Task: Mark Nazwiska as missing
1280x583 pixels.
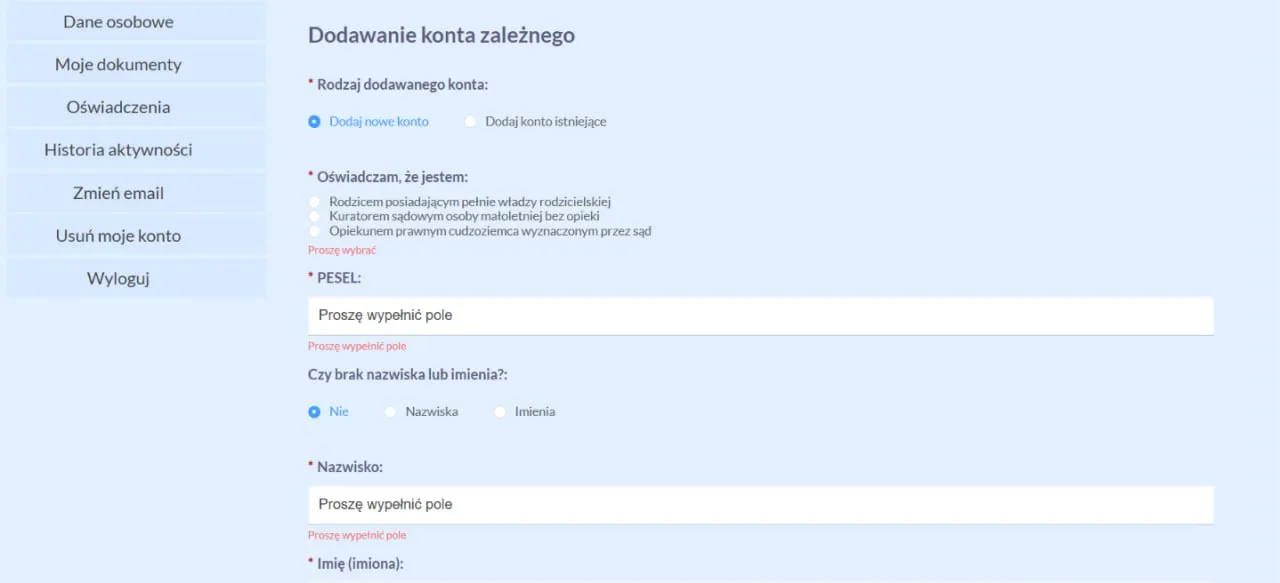Action: (x=391, y=411)
